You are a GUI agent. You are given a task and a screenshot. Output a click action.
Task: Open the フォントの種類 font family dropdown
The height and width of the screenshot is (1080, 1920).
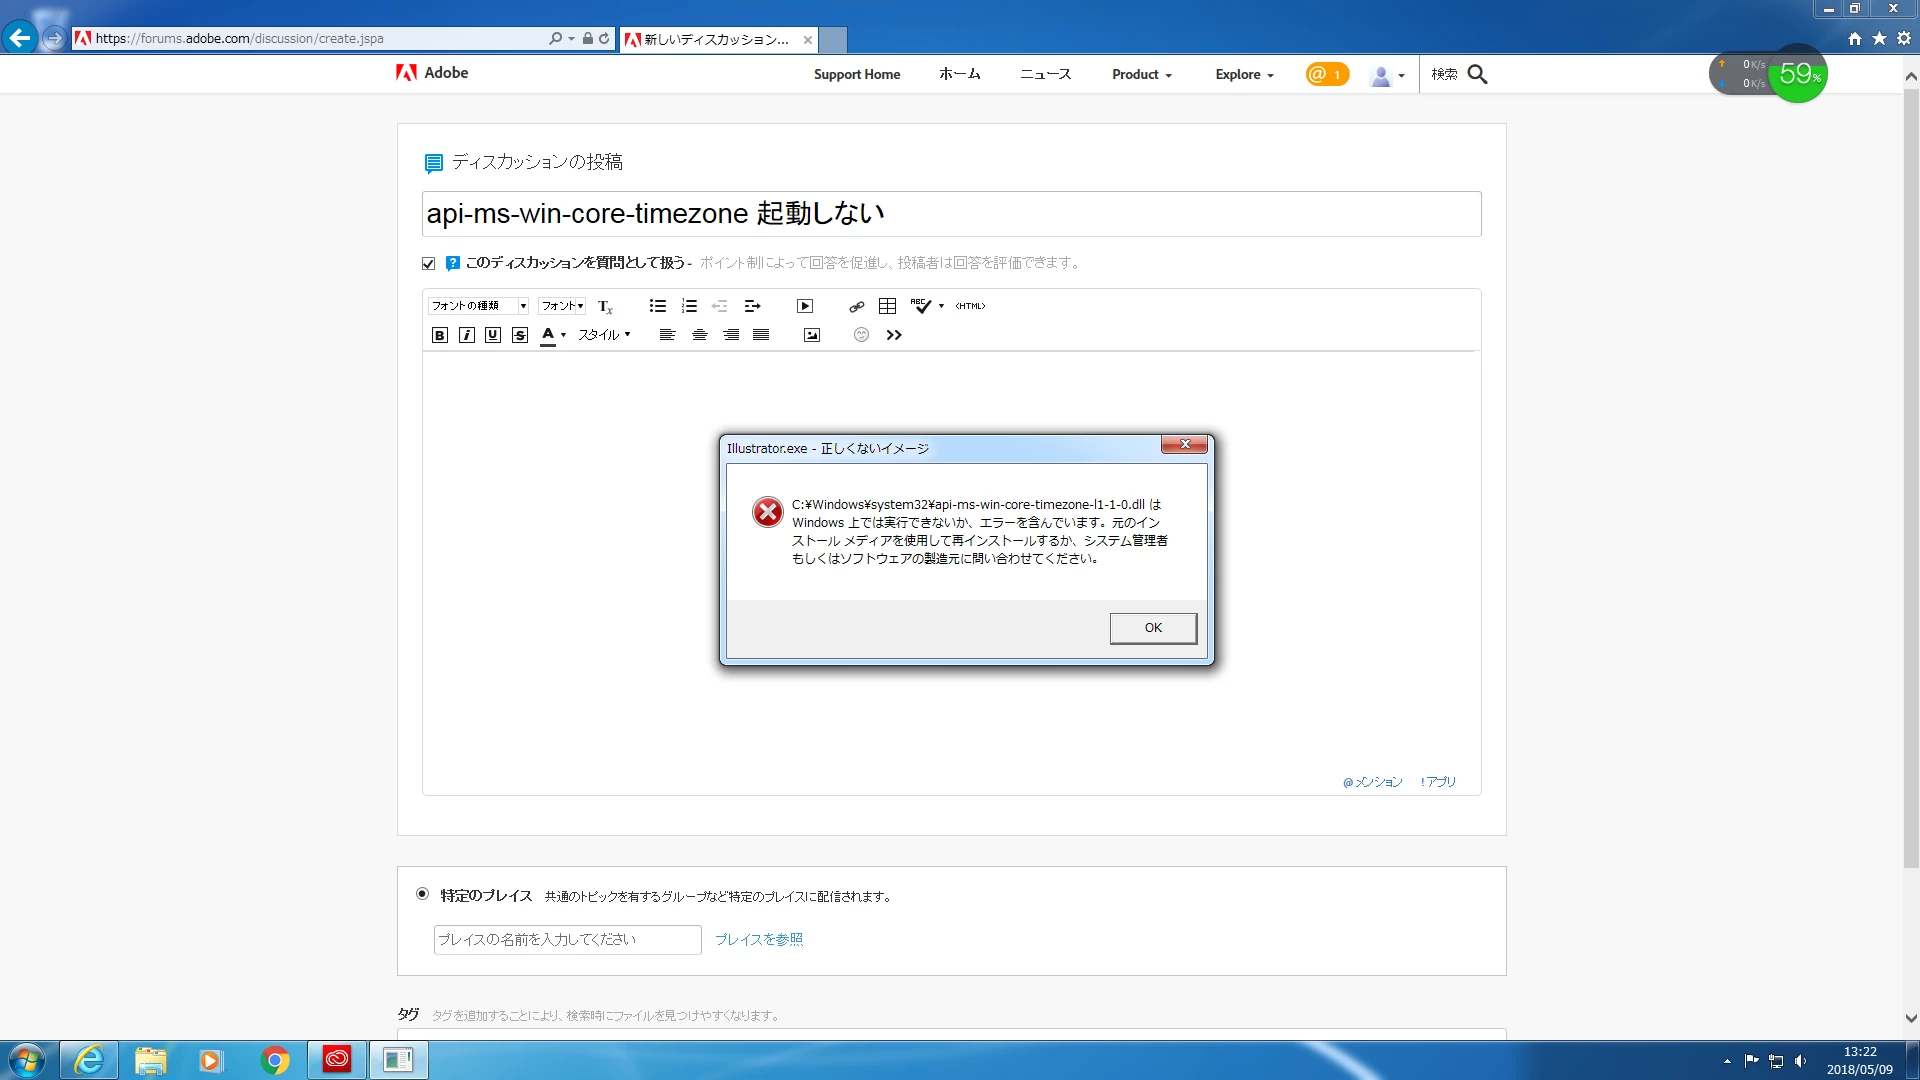(478, 306)
